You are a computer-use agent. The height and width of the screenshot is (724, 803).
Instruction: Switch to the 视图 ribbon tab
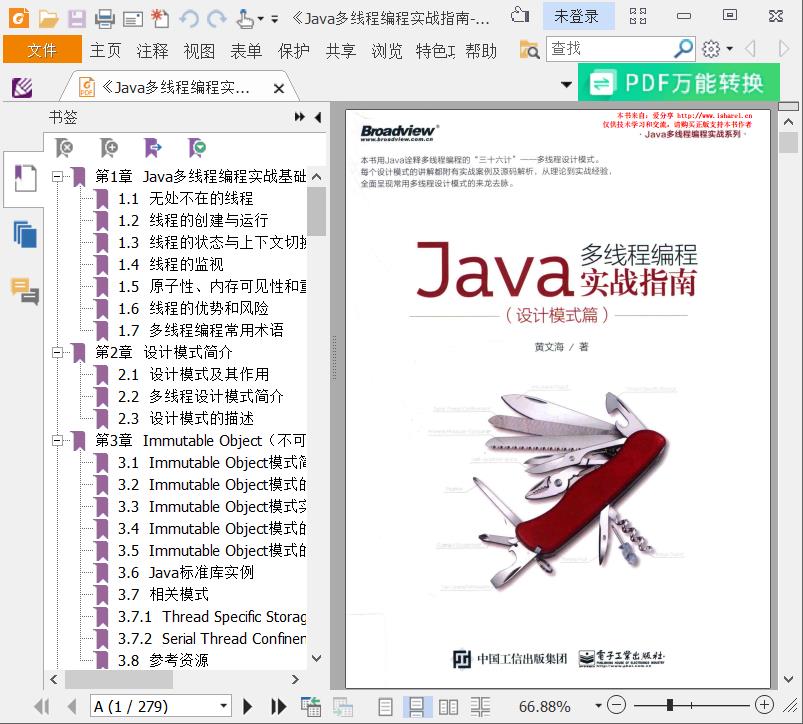coord(199,50)
